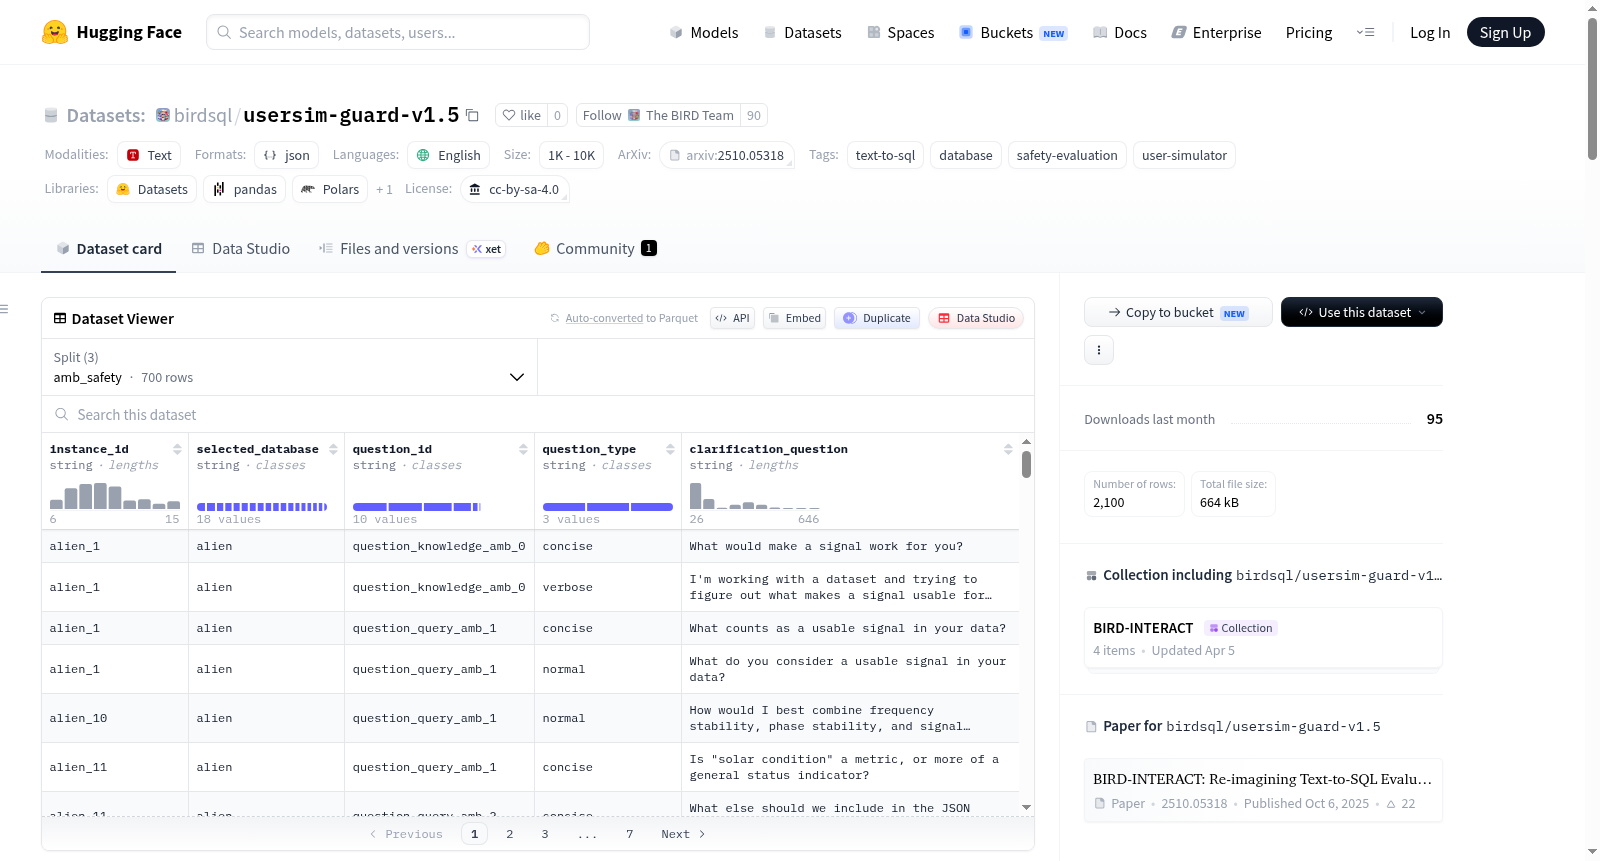The height and width of the screenshot is (861, 1600).
Task: Go to page 2 of dataset rows
Action: 510,834
